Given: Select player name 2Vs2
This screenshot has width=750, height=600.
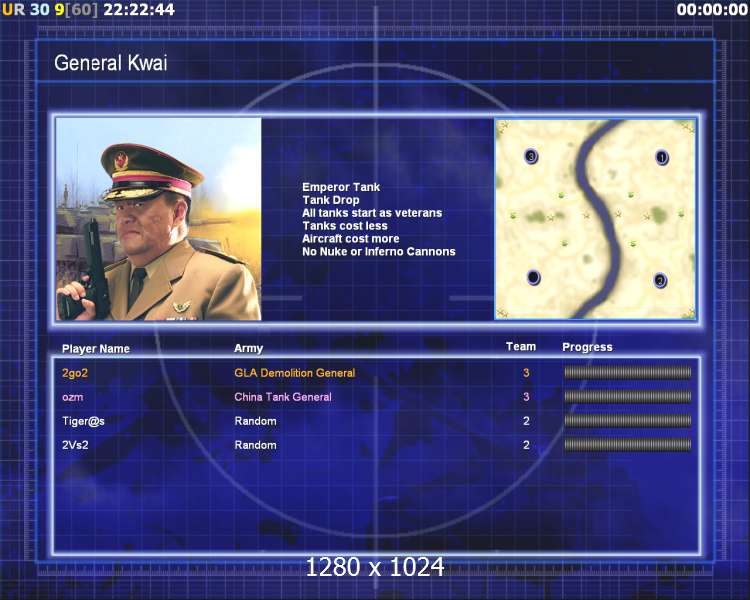Looking at the screenshot, I should pyautogui.click(x=75, y=445).
